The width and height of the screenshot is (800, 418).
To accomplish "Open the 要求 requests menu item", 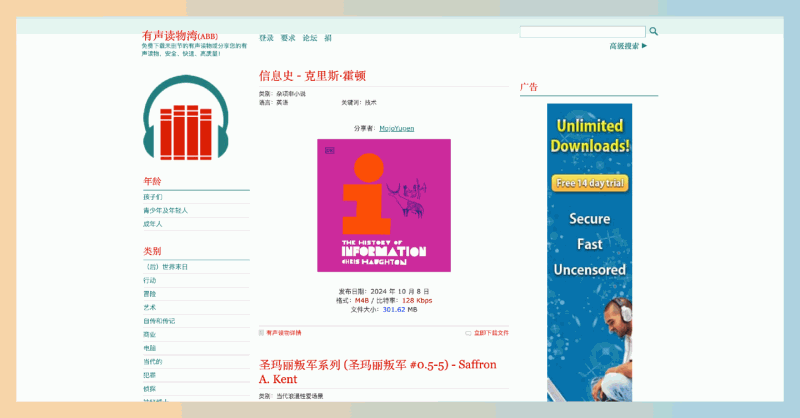I will (288, 38).
